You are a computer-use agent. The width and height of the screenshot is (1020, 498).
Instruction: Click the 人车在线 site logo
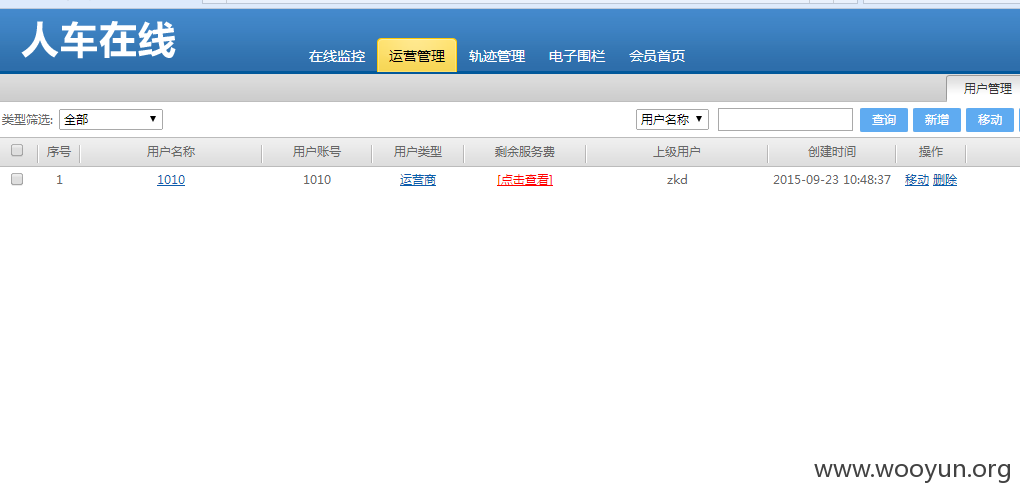[99, 42]
